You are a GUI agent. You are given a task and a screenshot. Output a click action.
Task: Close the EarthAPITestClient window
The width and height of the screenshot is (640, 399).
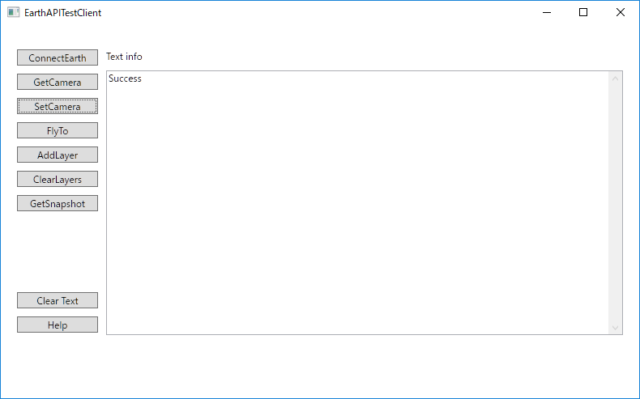[x=620, y=13]
